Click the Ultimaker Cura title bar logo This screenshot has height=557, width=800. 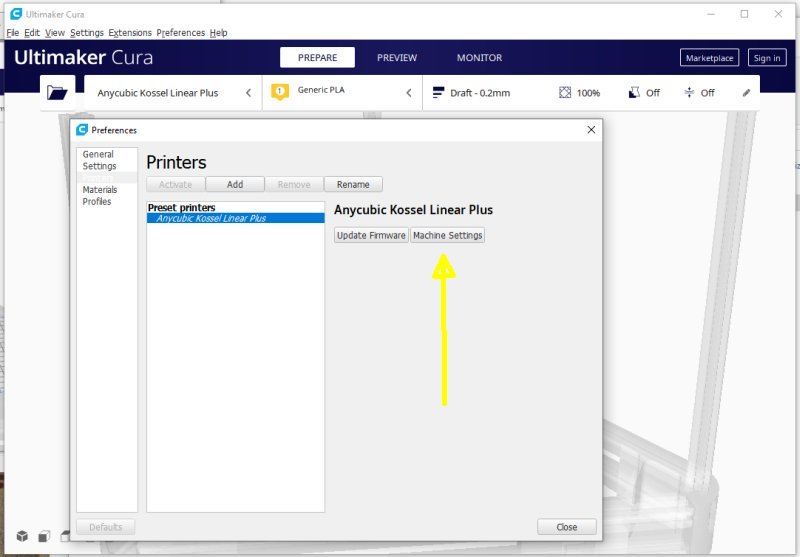click(16, 14)
